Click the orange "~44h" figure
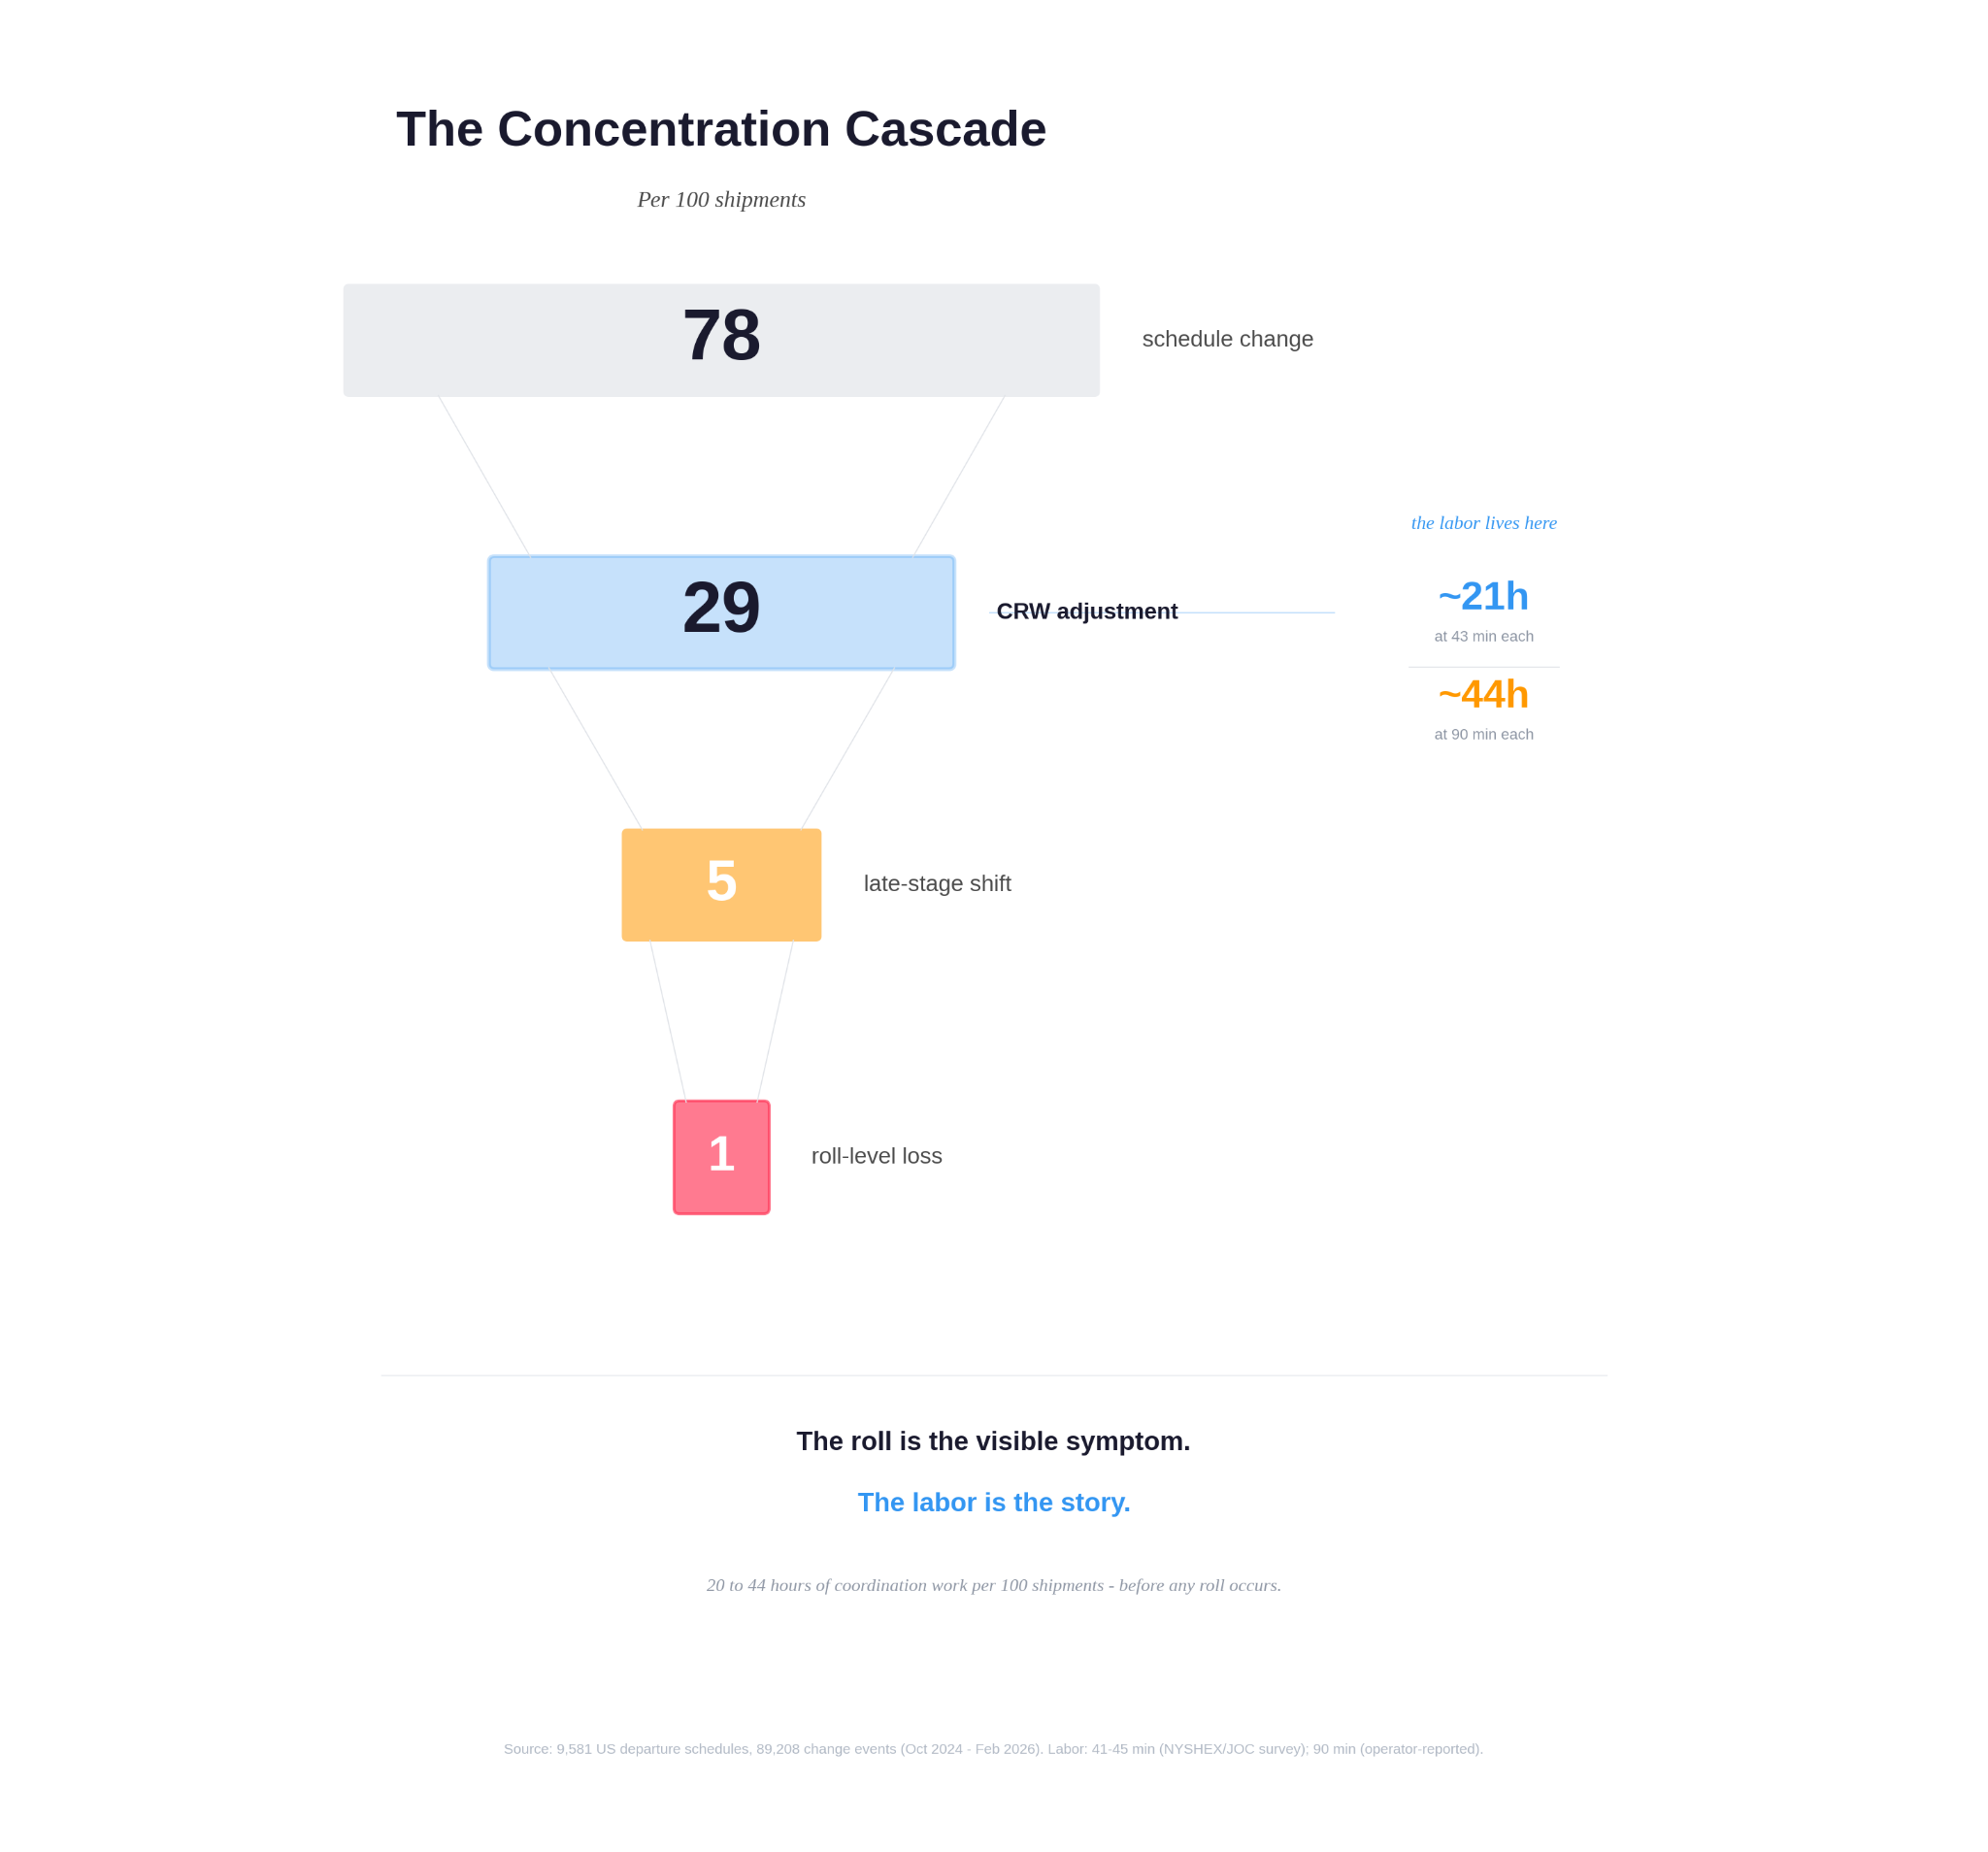1988x1852 pixels. pos(1483,694)
